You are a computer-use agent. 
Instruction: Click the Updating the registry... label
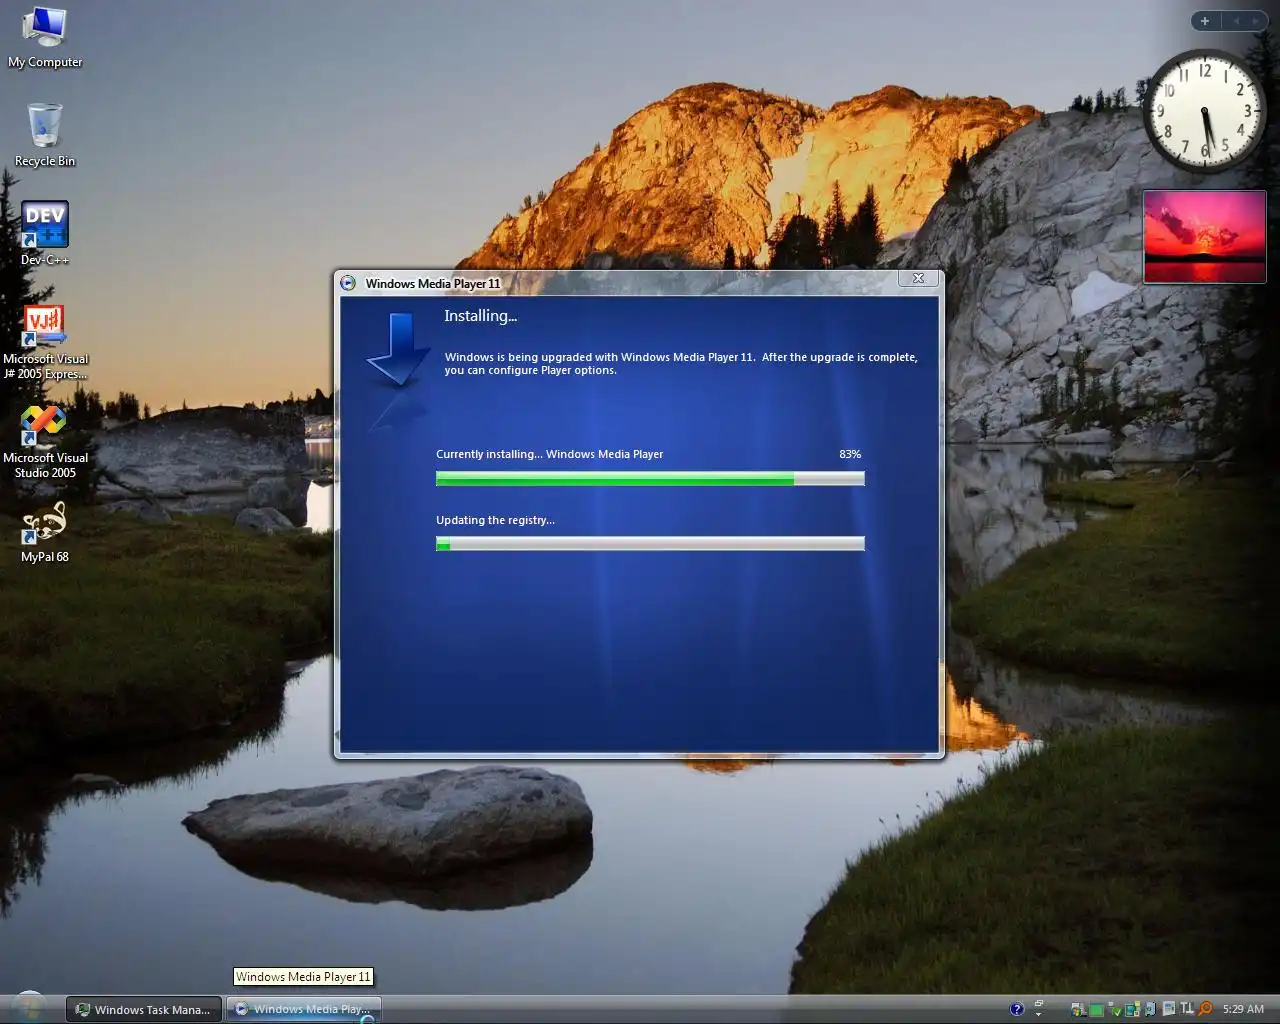[495, 520]
